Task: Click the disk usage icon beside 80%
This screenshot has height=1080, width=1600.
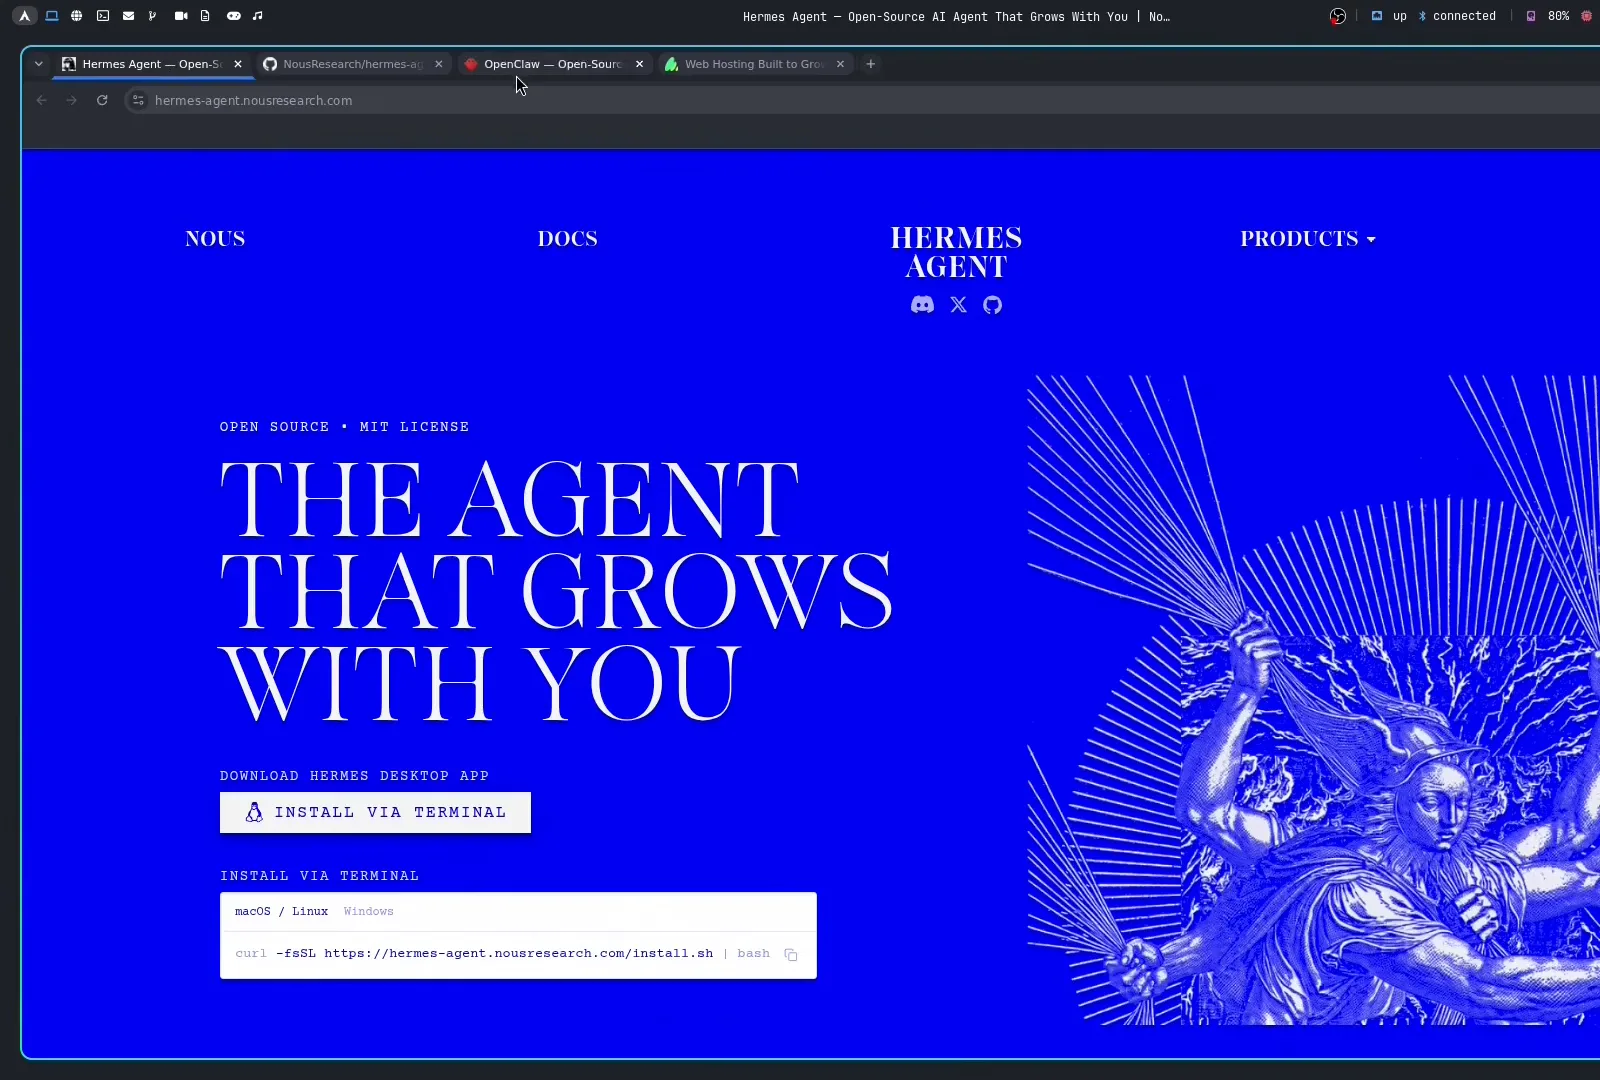Action: coord(1531,16)
